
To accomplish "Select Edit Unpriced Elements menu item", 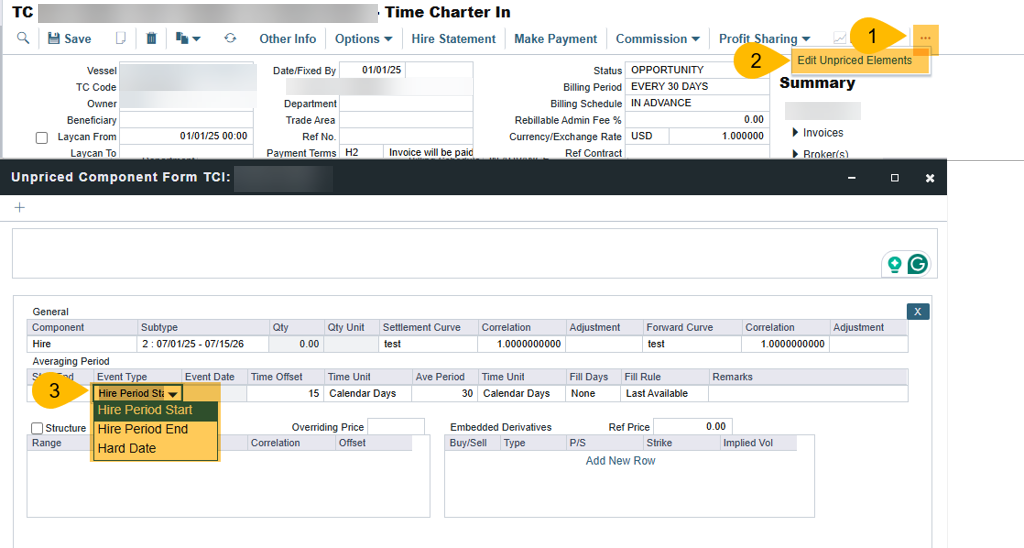I will pos(854,61).
